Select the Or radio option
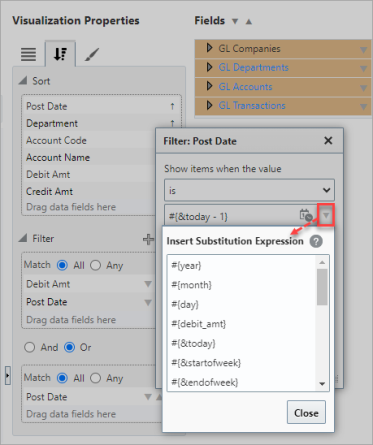Image resolution: width=373 pixels, height=445 pixels. 69,347
